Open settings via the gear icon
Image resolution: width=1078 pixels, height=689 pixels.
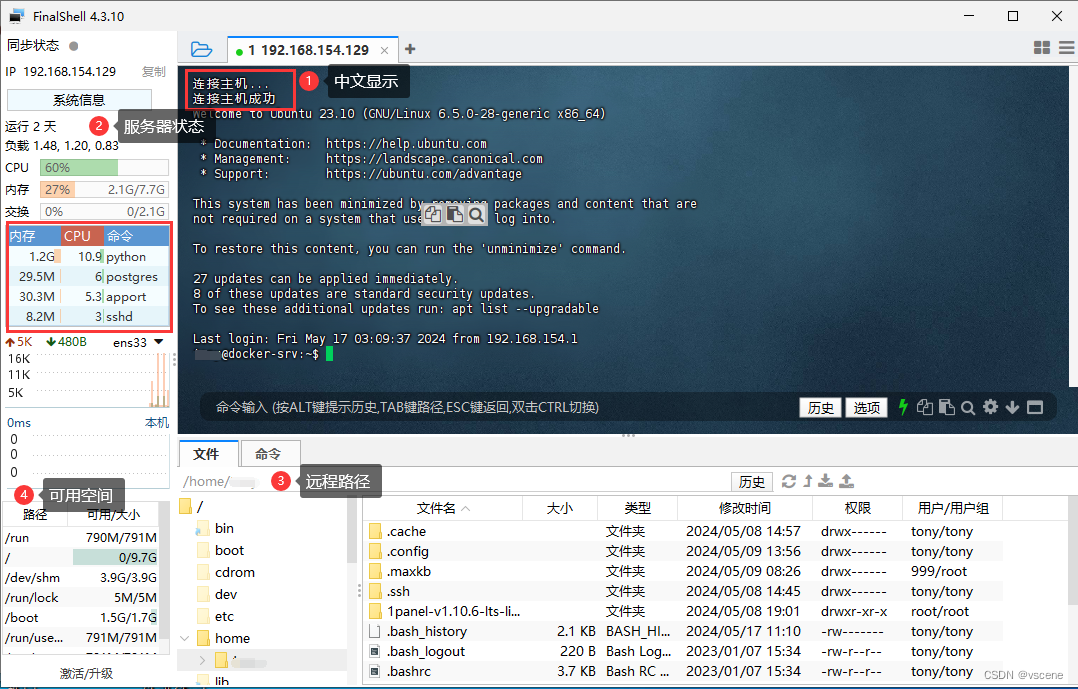(990, 407)
